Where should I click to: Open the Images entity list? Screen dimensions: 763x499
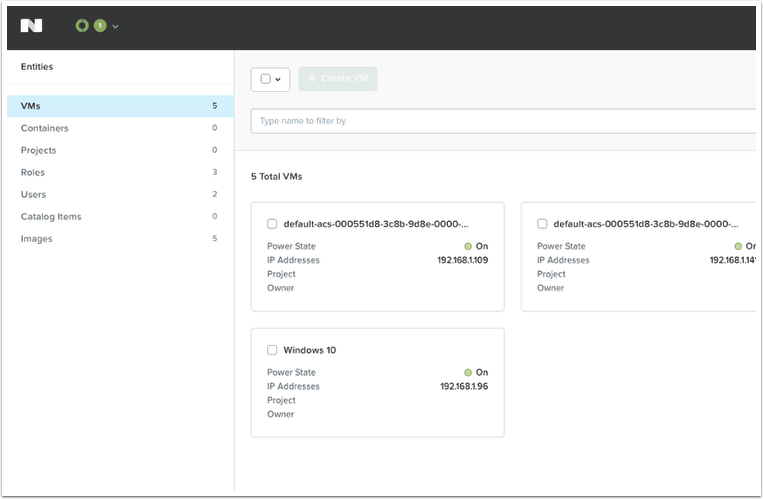36,238
